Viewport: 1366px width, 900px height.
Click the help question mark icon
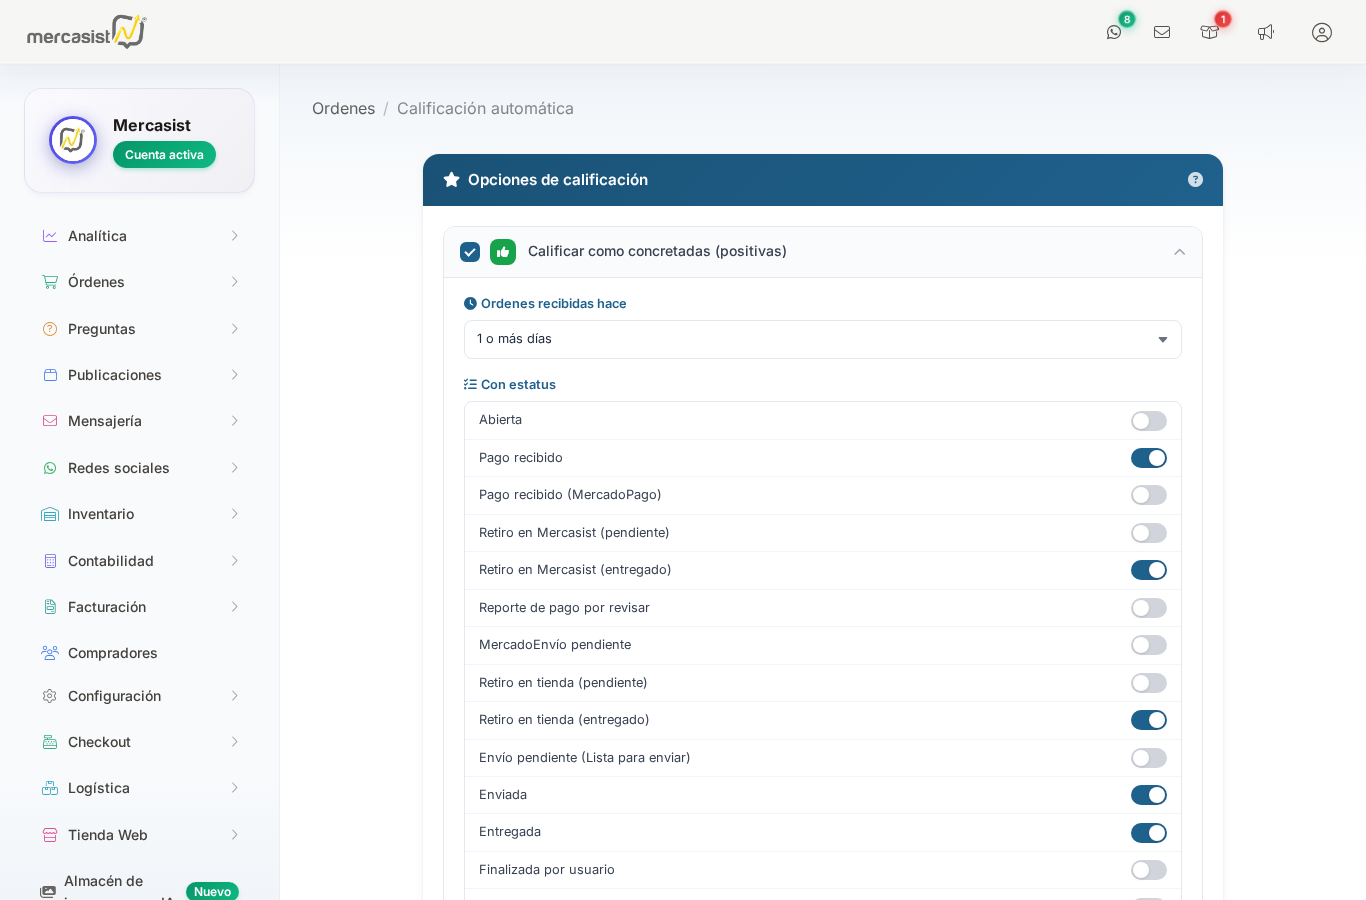pyautogui.click(x=1195, y=180)
